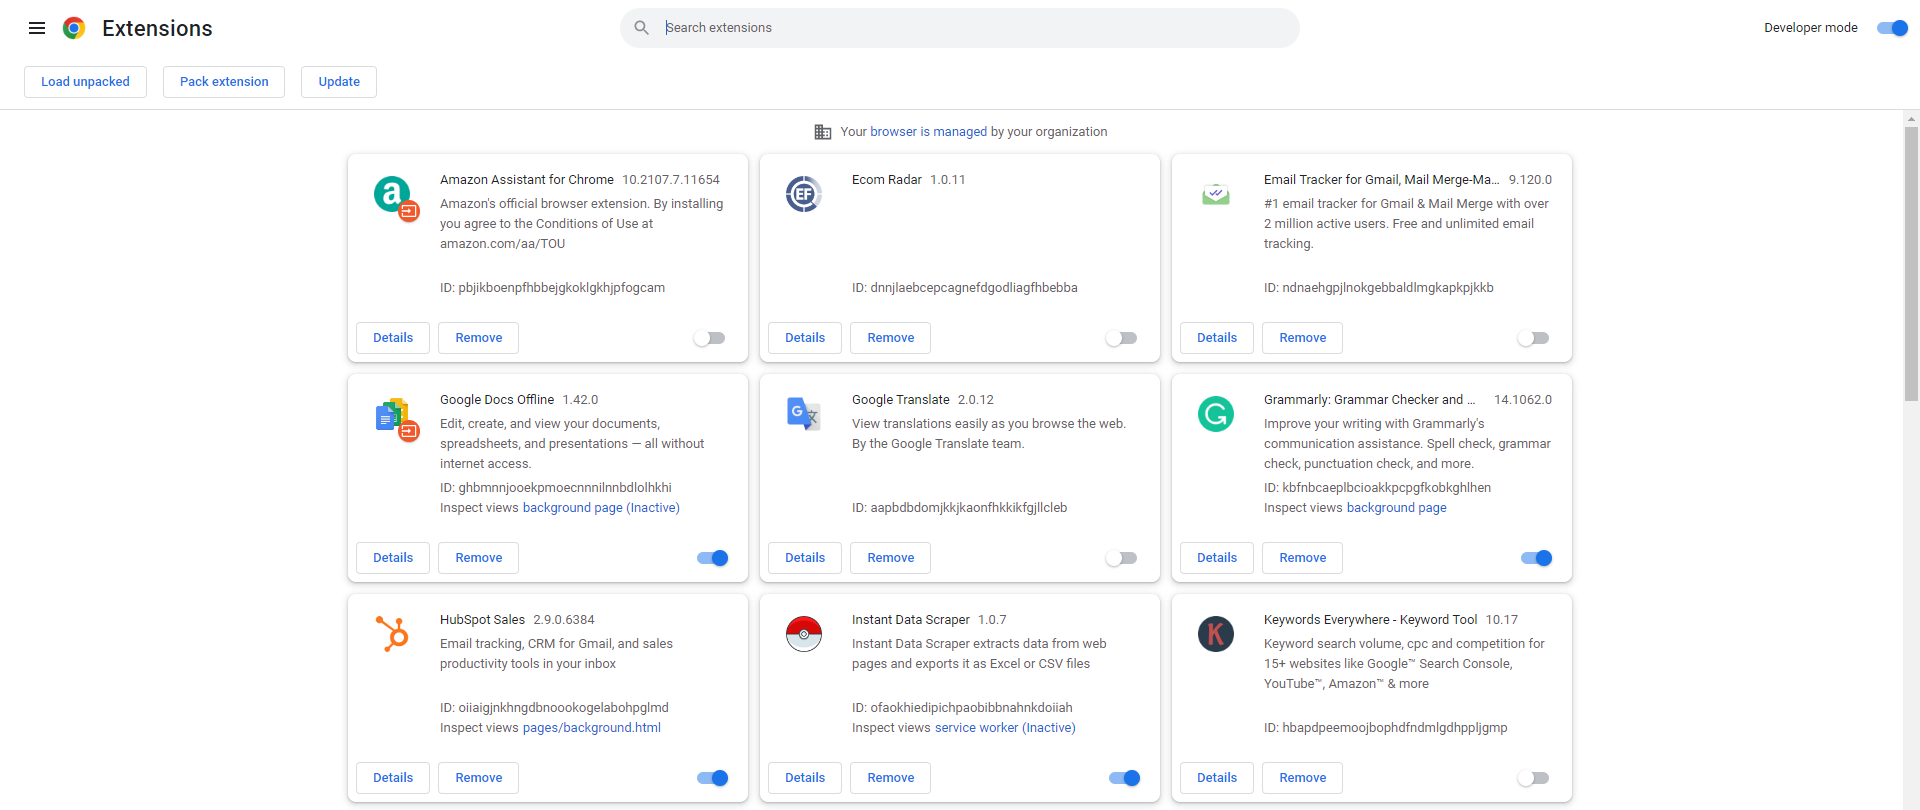Remove the Grammarly extension
The height and width of the screenshot is (810, 1920).
(1303, 558)
